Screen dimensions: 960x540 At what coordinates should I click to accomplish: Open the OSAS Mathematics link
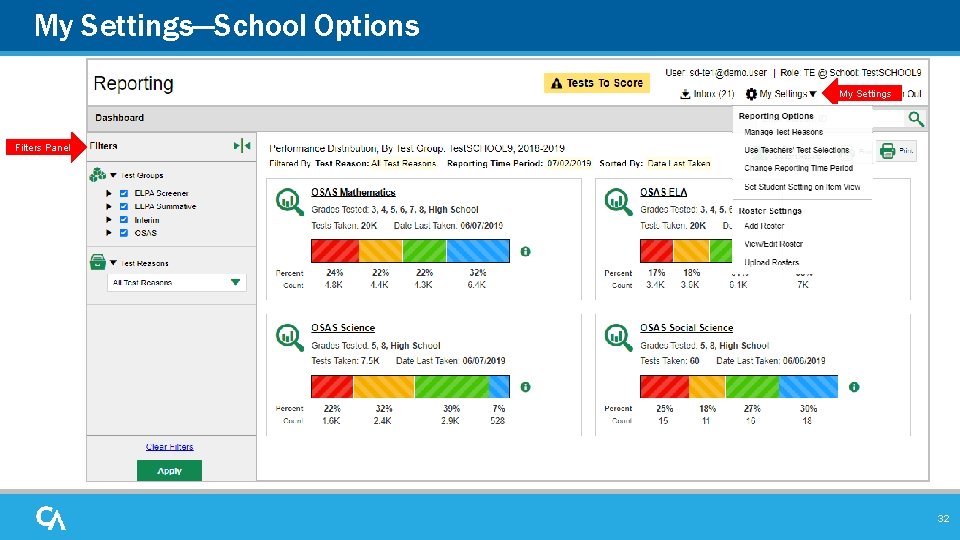(353, 192)
